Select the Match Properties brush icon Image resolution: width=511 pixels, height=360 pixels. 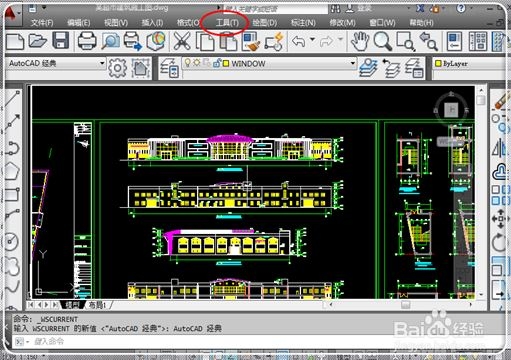pyautogui.click(x=251, y=41)
